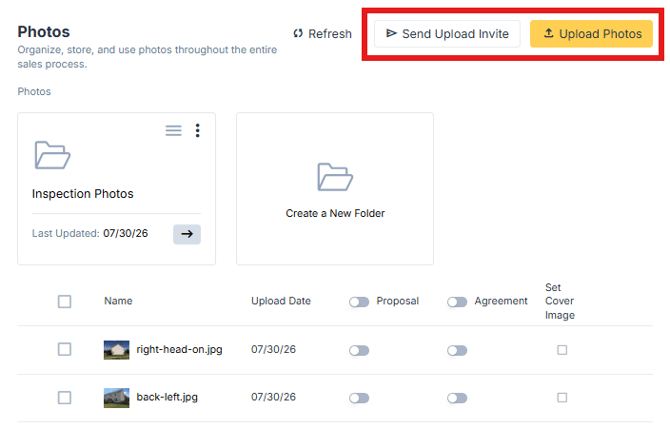This screenshot has height=429, width=670.
Task: Click Create a New Folder card
Action: click(x=335, y=189)
